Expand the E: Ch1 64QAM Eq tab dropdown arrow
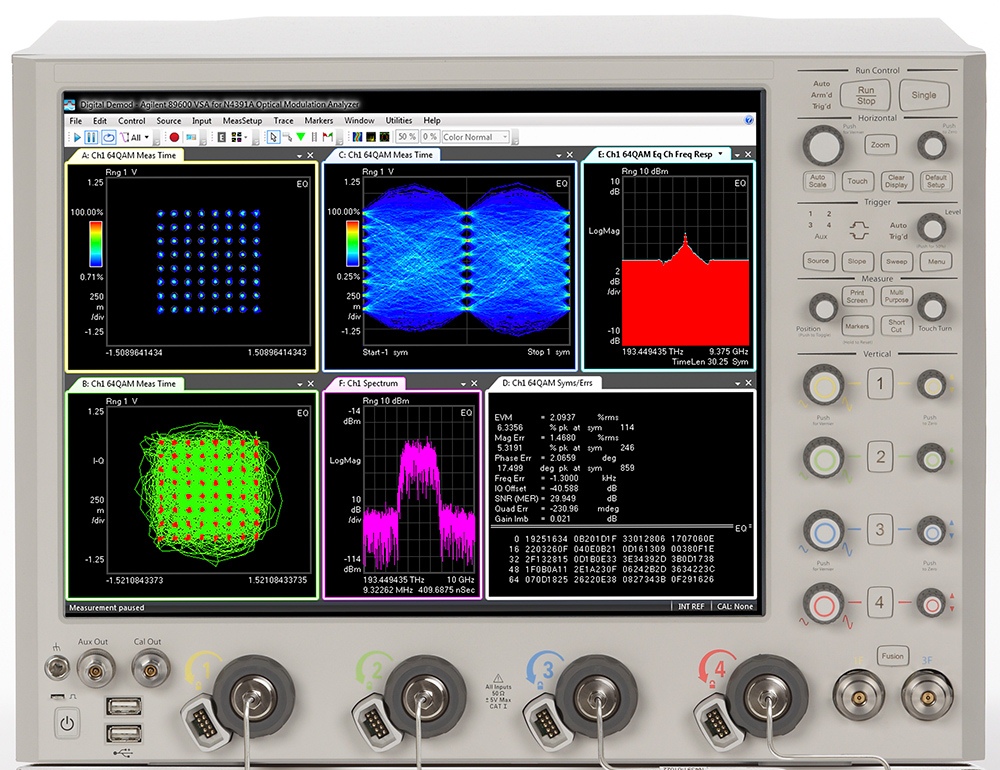Image resolution: width=1000 pixels, height=770 pixels. [x=720, y=155]
